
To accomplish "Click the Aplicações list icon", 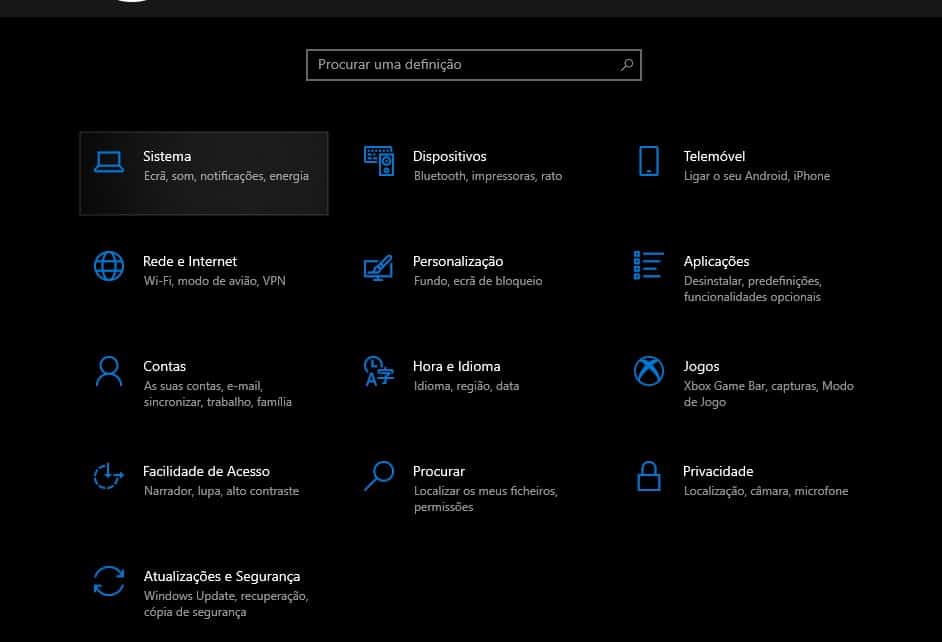I will (x=649, y=265).
